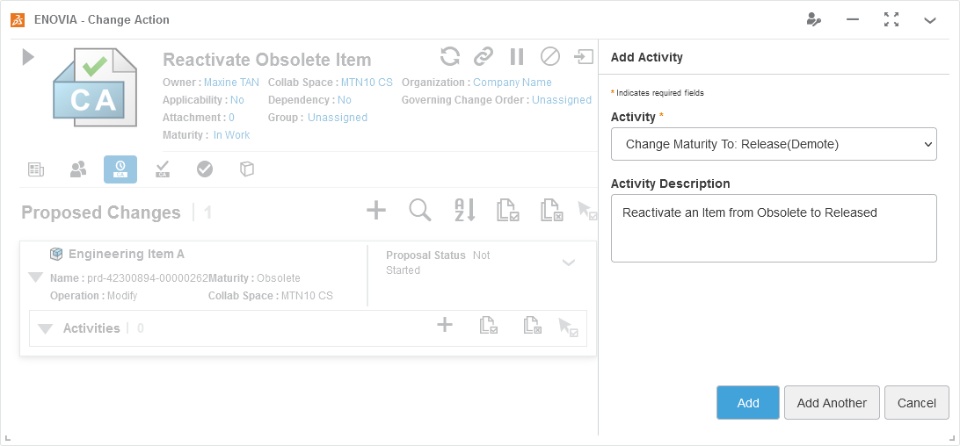Screen dimensions: 960x446
Task: Search proposed changes with magnifier icon
Action: click(421, 210)
